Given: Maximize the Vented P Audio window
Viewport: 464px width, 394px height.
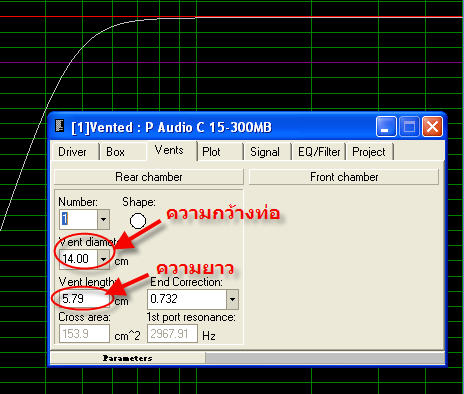Looking at the screenshot, I should pyautogui.click(x=409, y=127).
